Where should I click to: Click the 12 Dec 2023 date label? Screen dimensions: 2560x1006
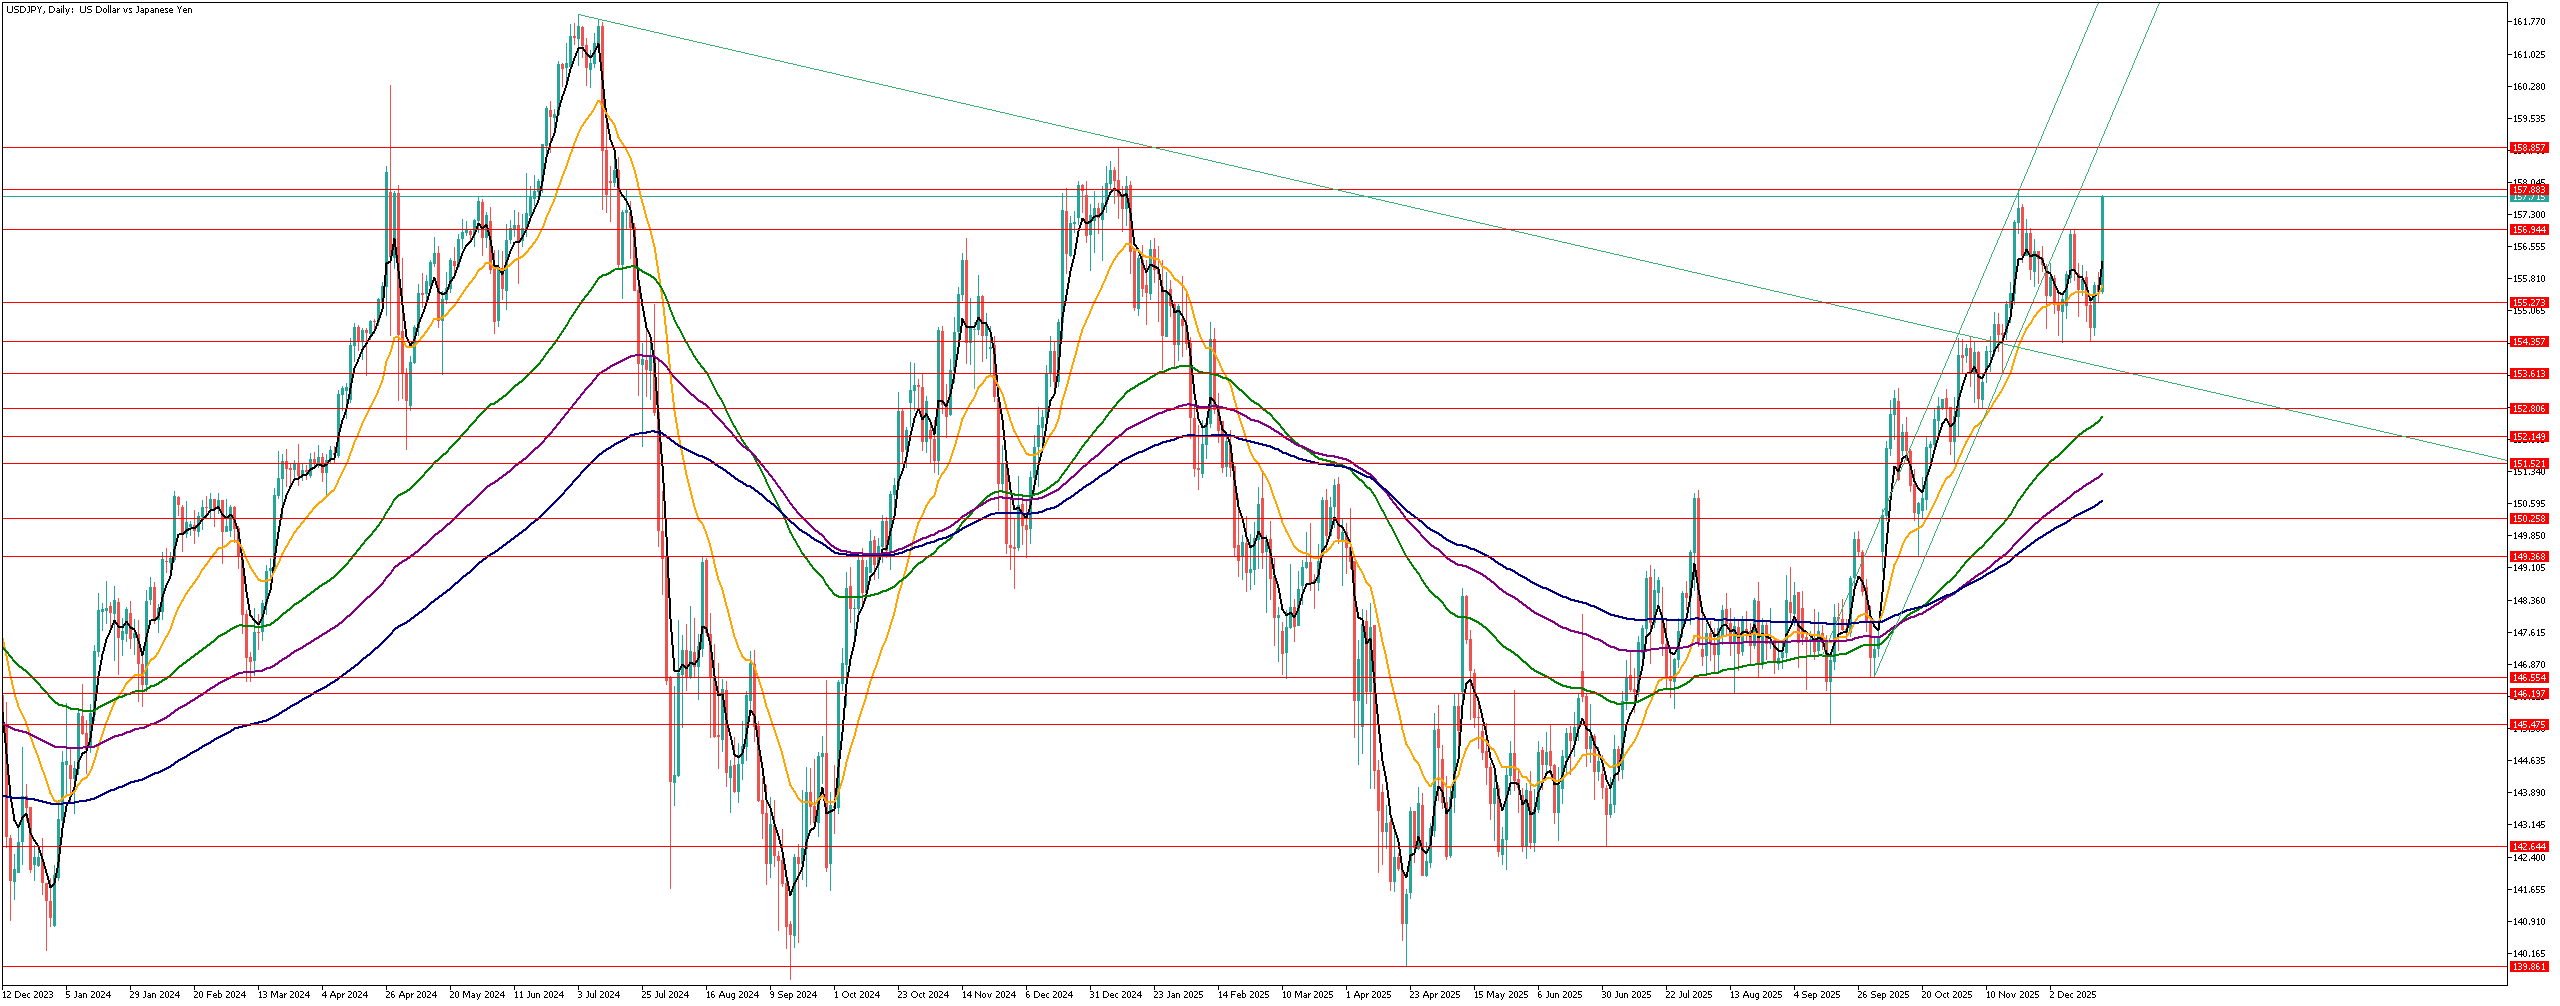tap(28, 995)
